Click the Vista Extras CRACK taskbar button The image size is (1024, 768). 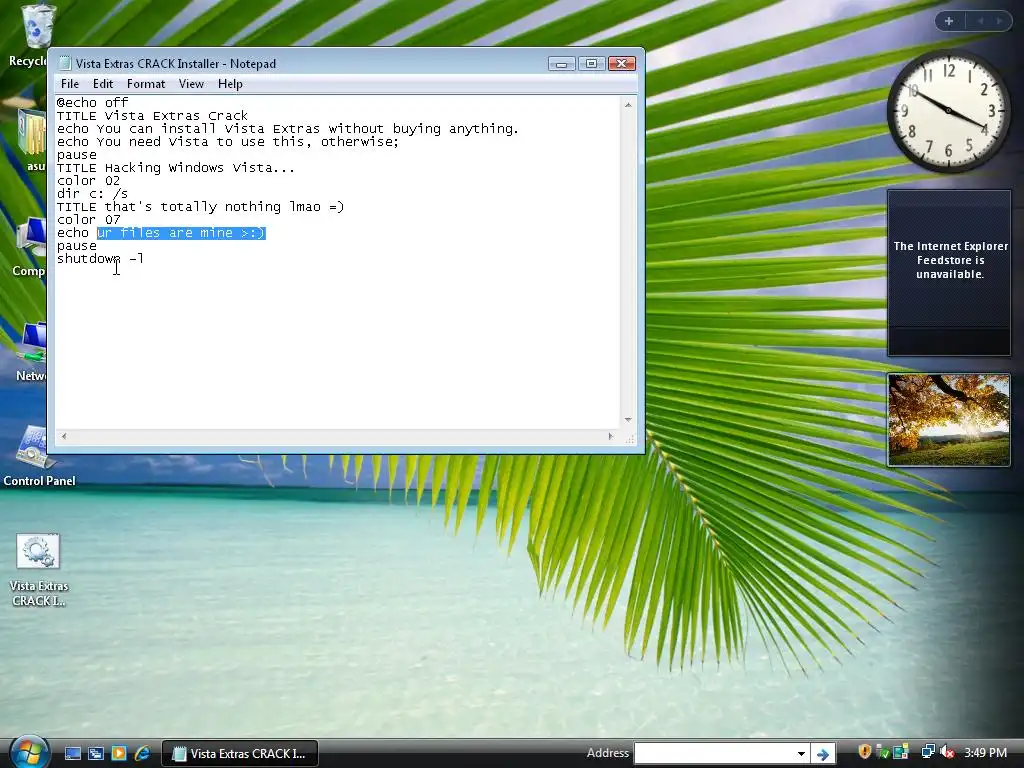(240, 754)
